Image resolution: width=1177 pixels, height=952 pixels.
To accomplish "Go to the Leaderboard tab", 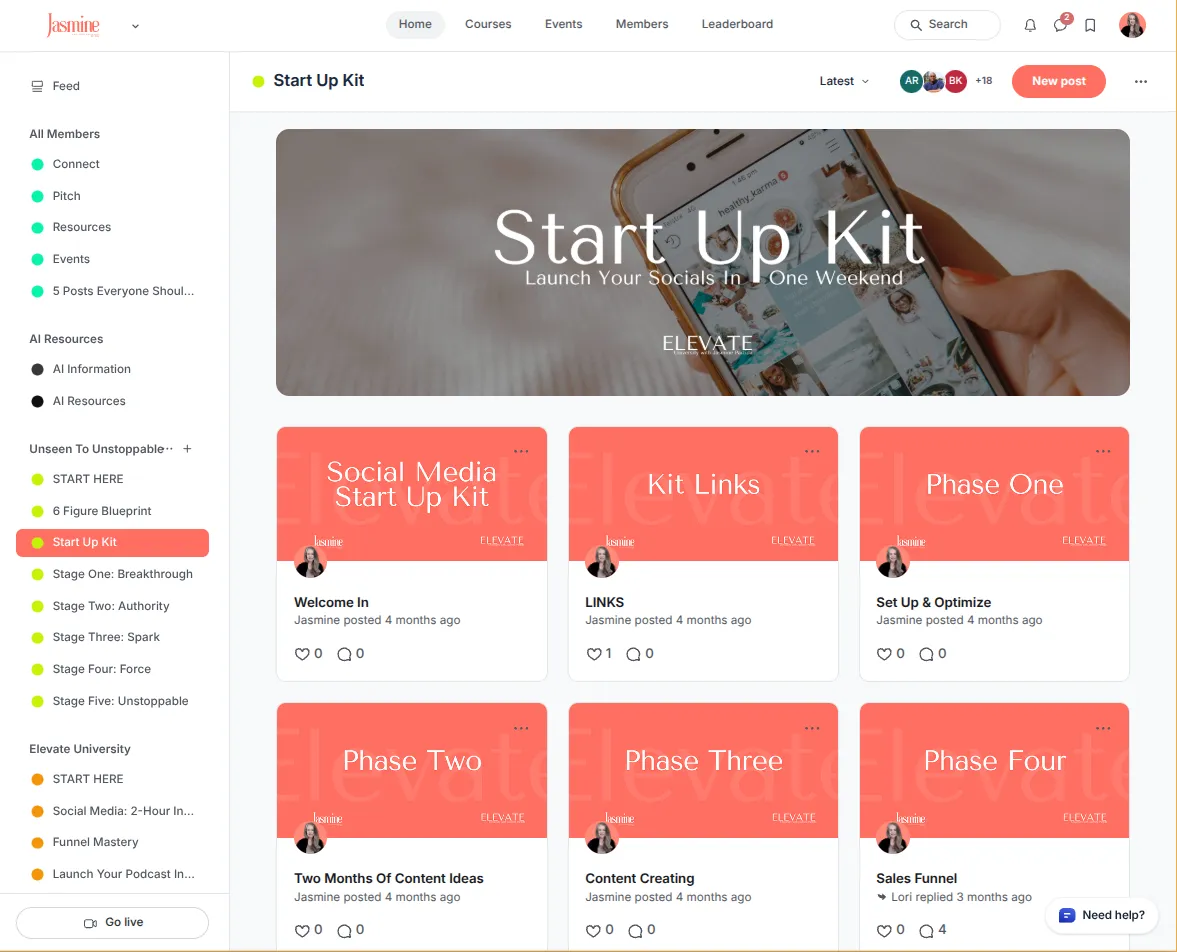I will 737,24.
